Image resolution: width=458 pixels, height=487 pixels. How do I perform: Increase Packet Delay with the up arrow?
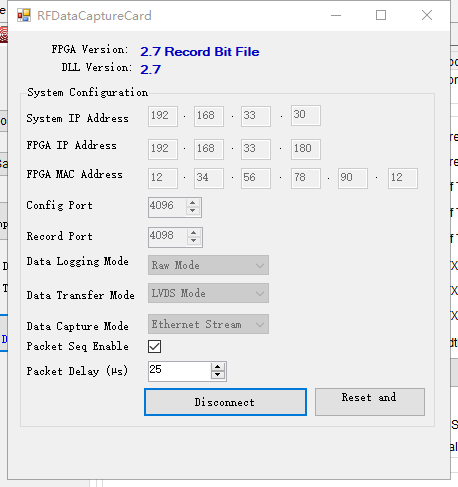click(218, 367)
